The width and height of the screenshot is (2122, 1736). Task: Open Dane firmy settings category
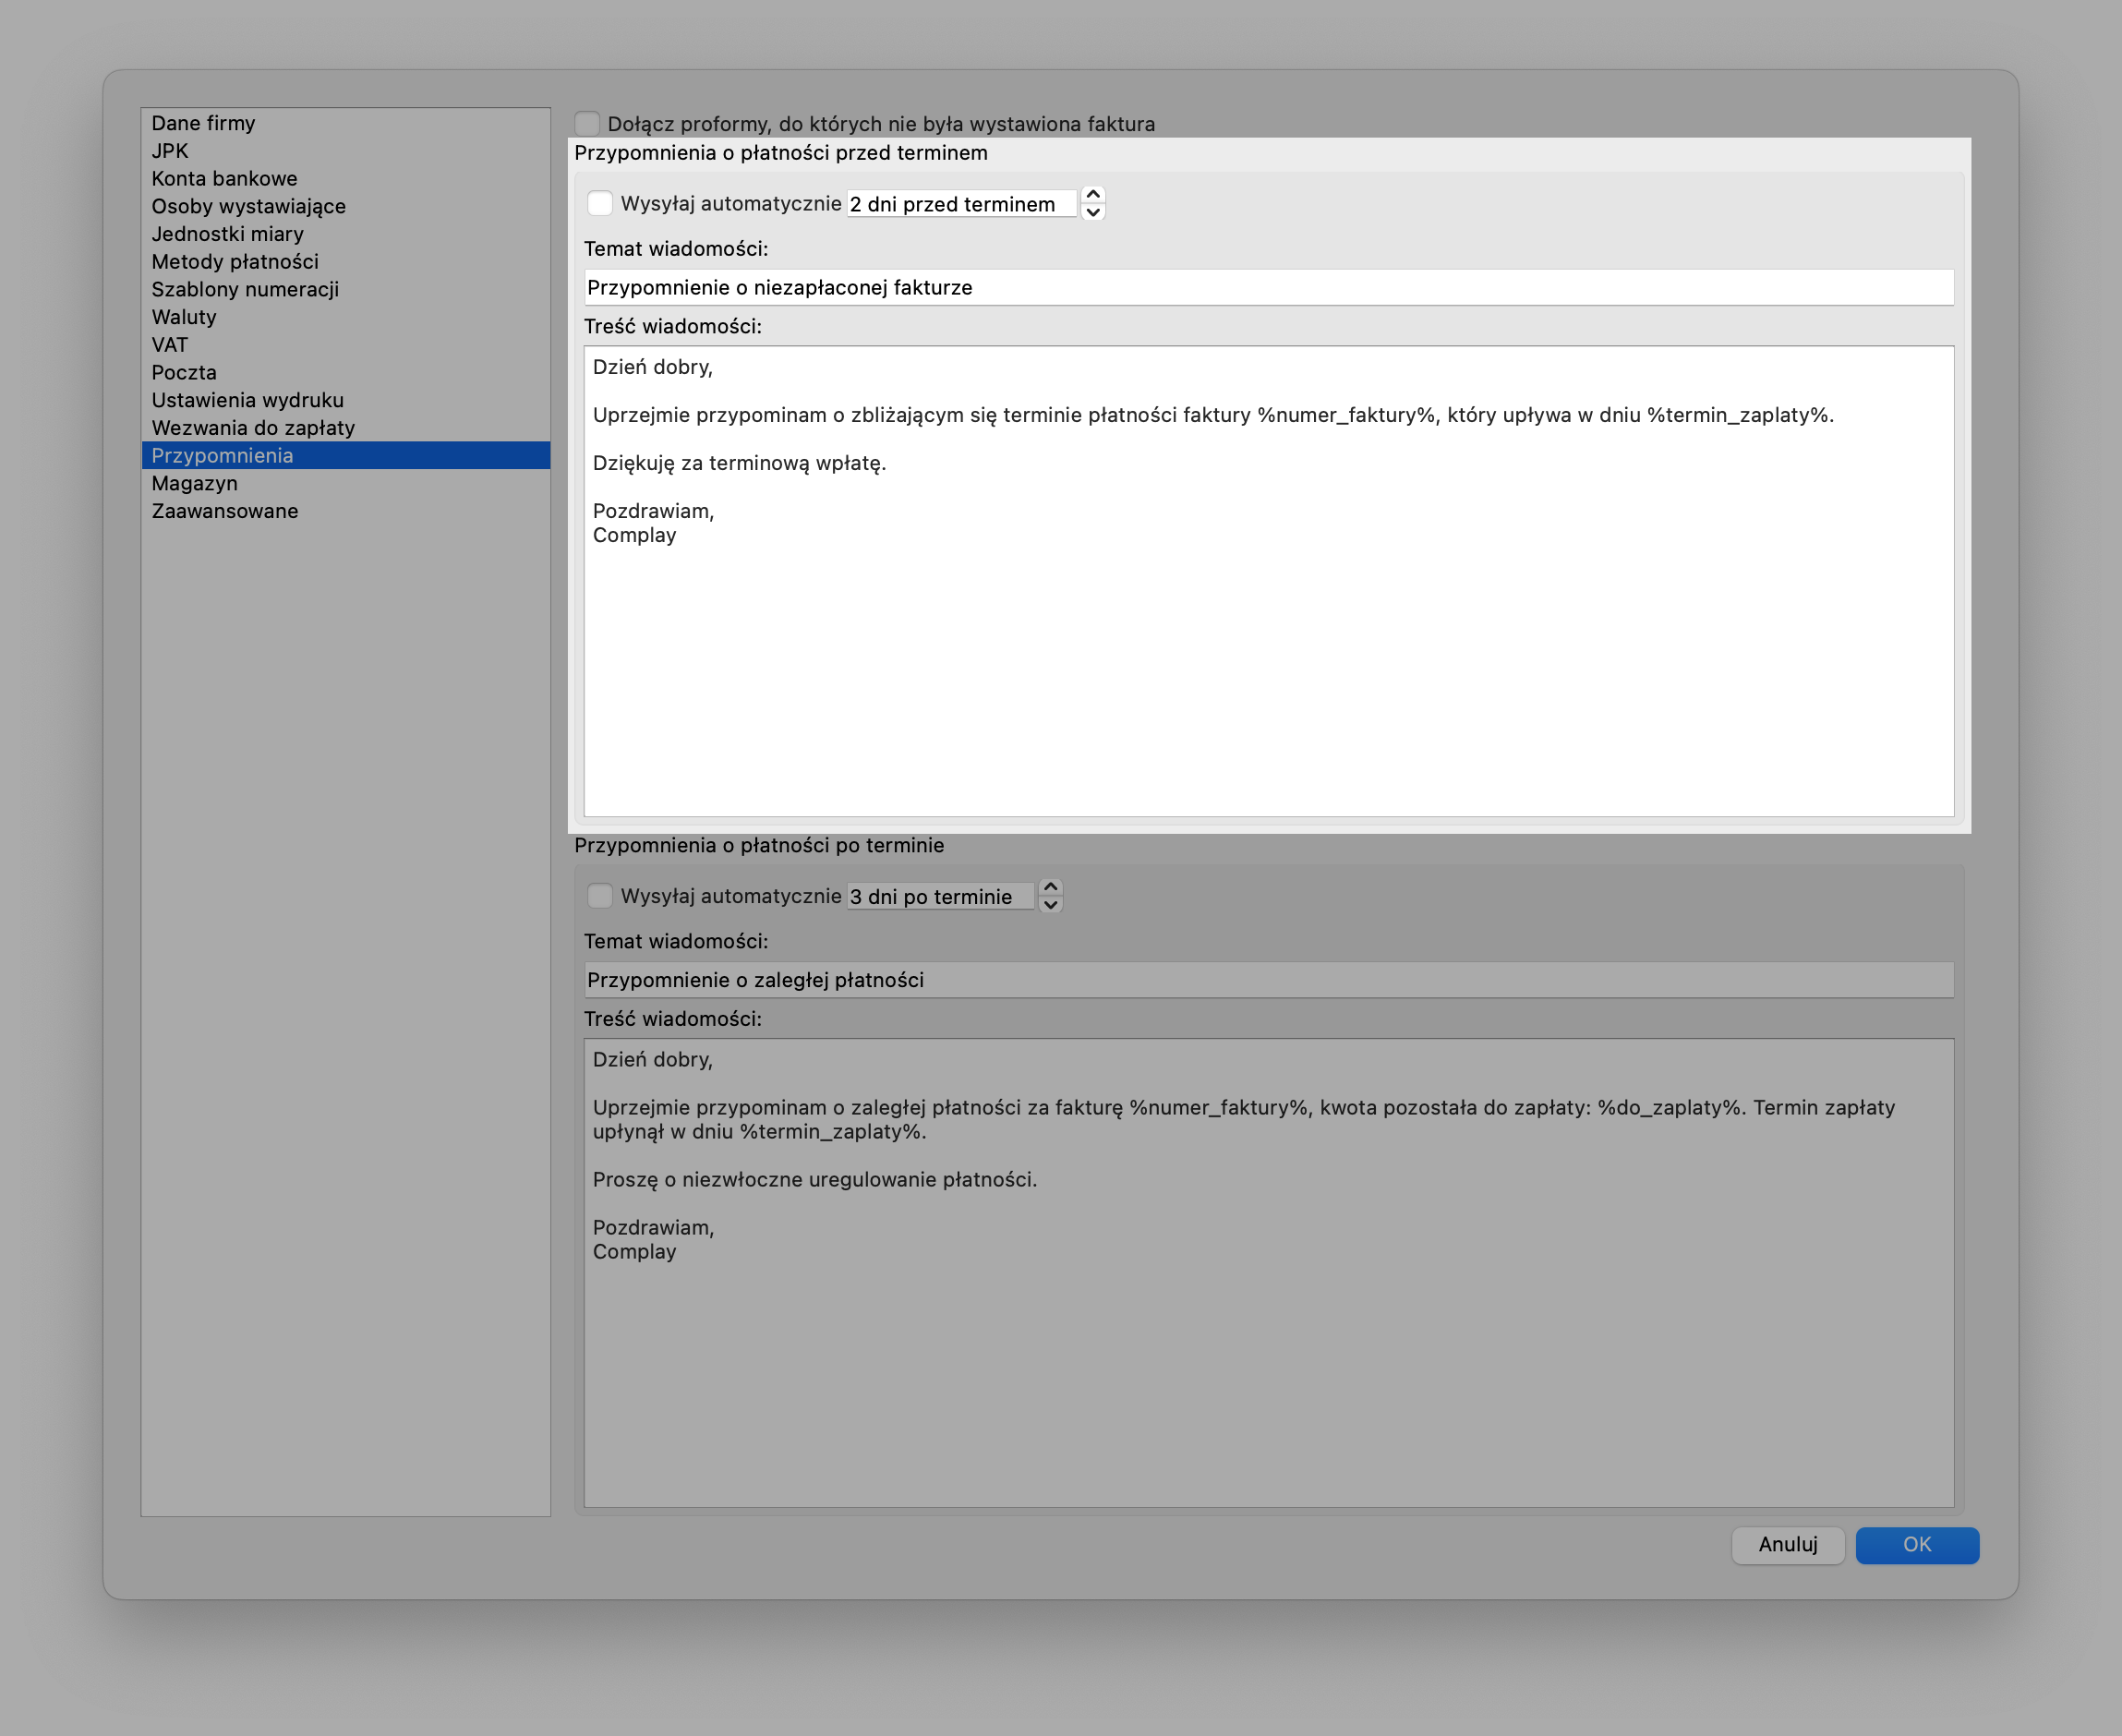pyautogui.click(x=345, y=123)
